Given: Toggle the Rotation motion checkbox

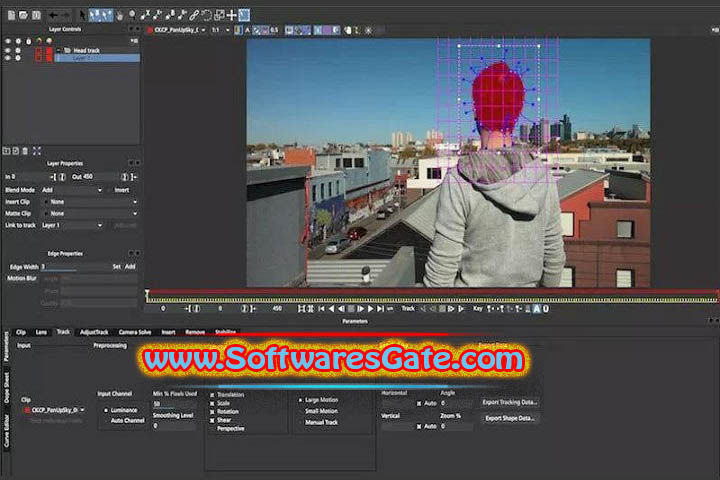Looking at the screenshot, I should 212,412.
